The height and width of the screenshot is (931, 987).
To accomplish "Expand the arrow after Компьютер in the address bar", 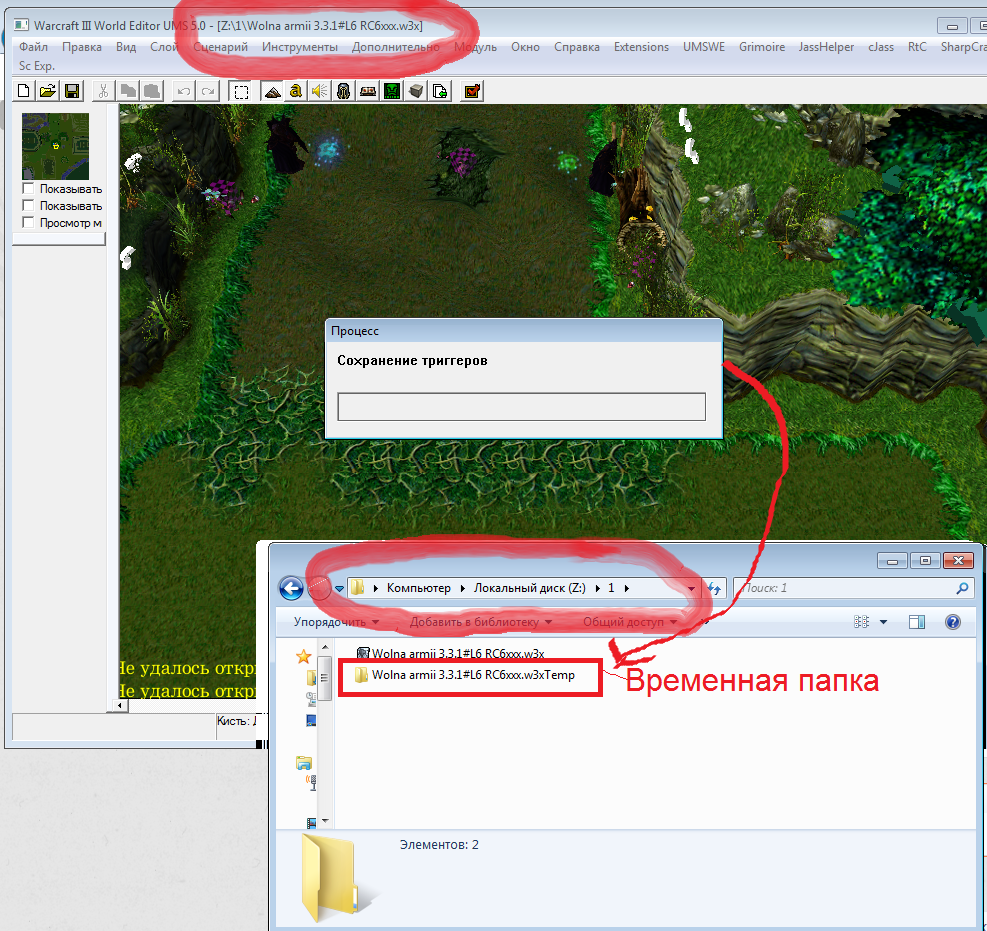I will [x=463, y=589].
